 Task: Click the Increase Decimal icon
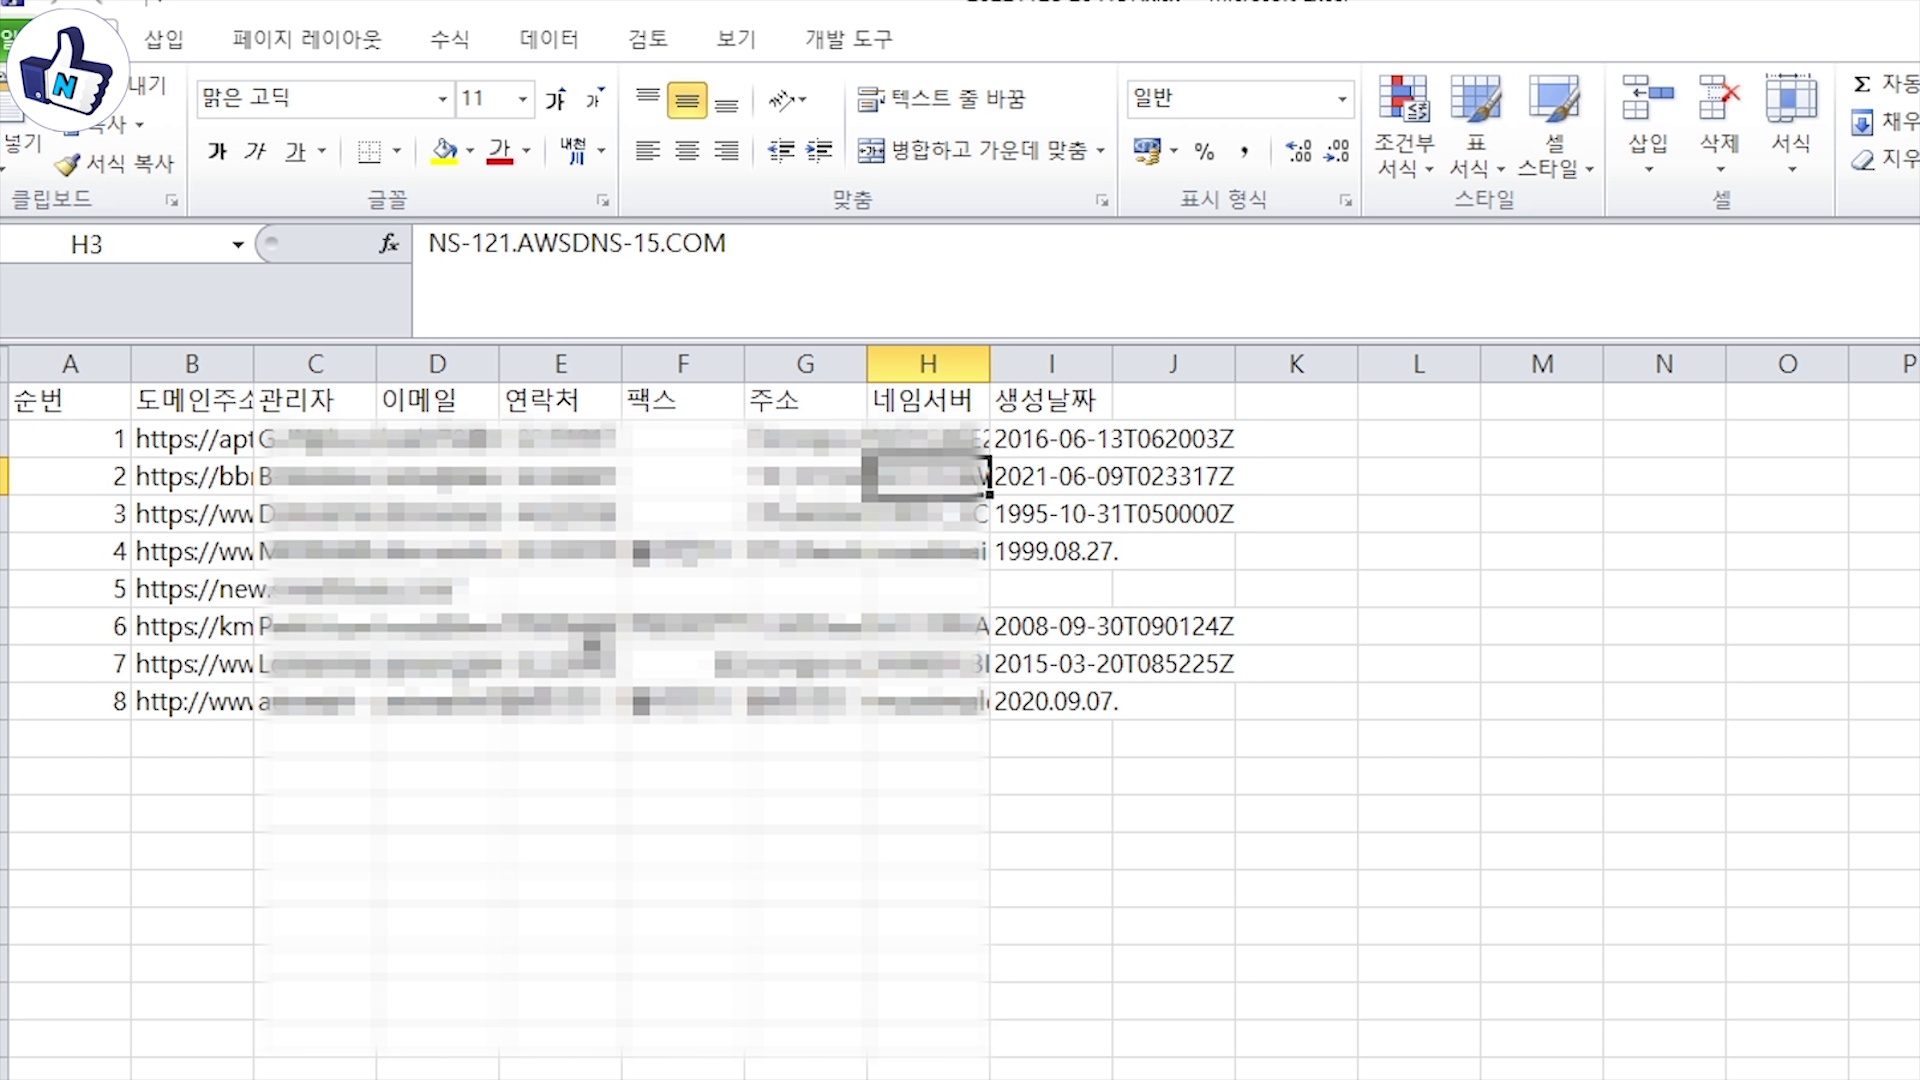click(1298, 151)
